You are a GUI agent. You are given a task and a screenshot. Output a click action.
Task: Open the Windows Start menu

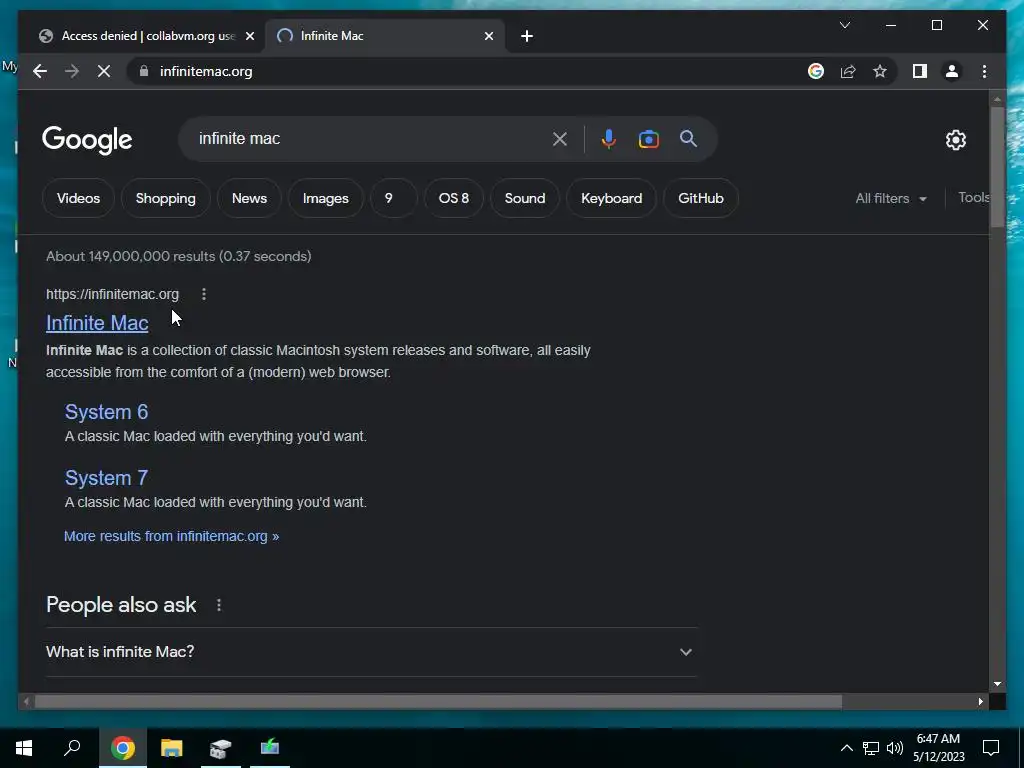24,748
